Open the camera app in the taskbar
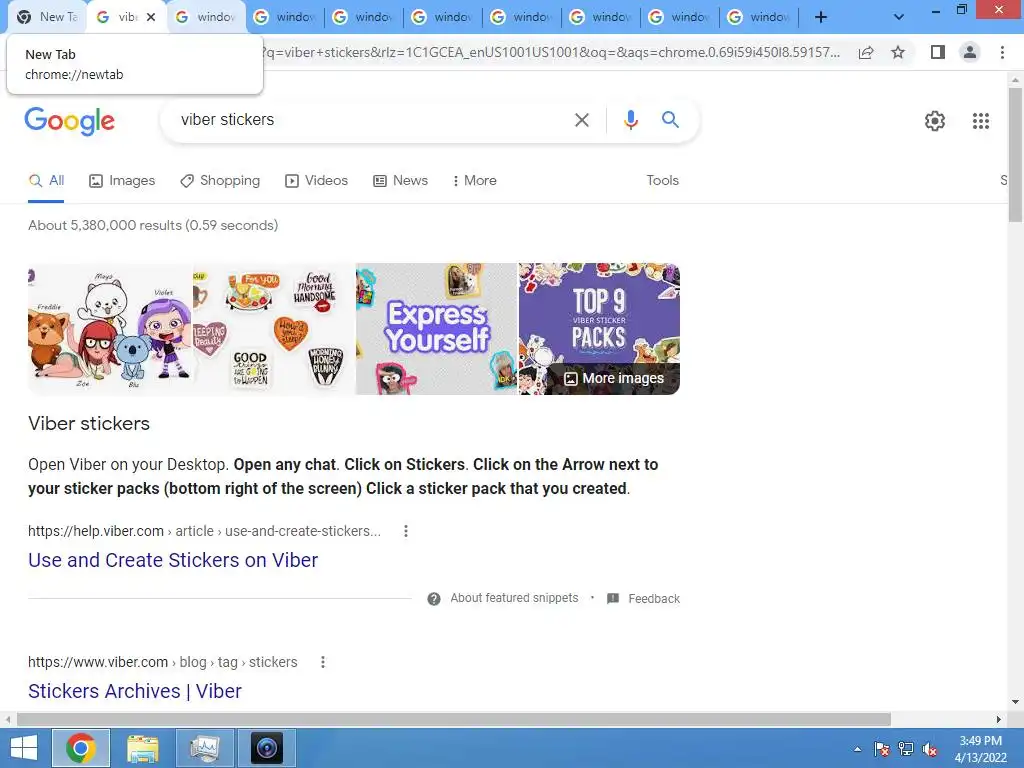The height and width of the screenshot is (768, 1024). (266, 748)
